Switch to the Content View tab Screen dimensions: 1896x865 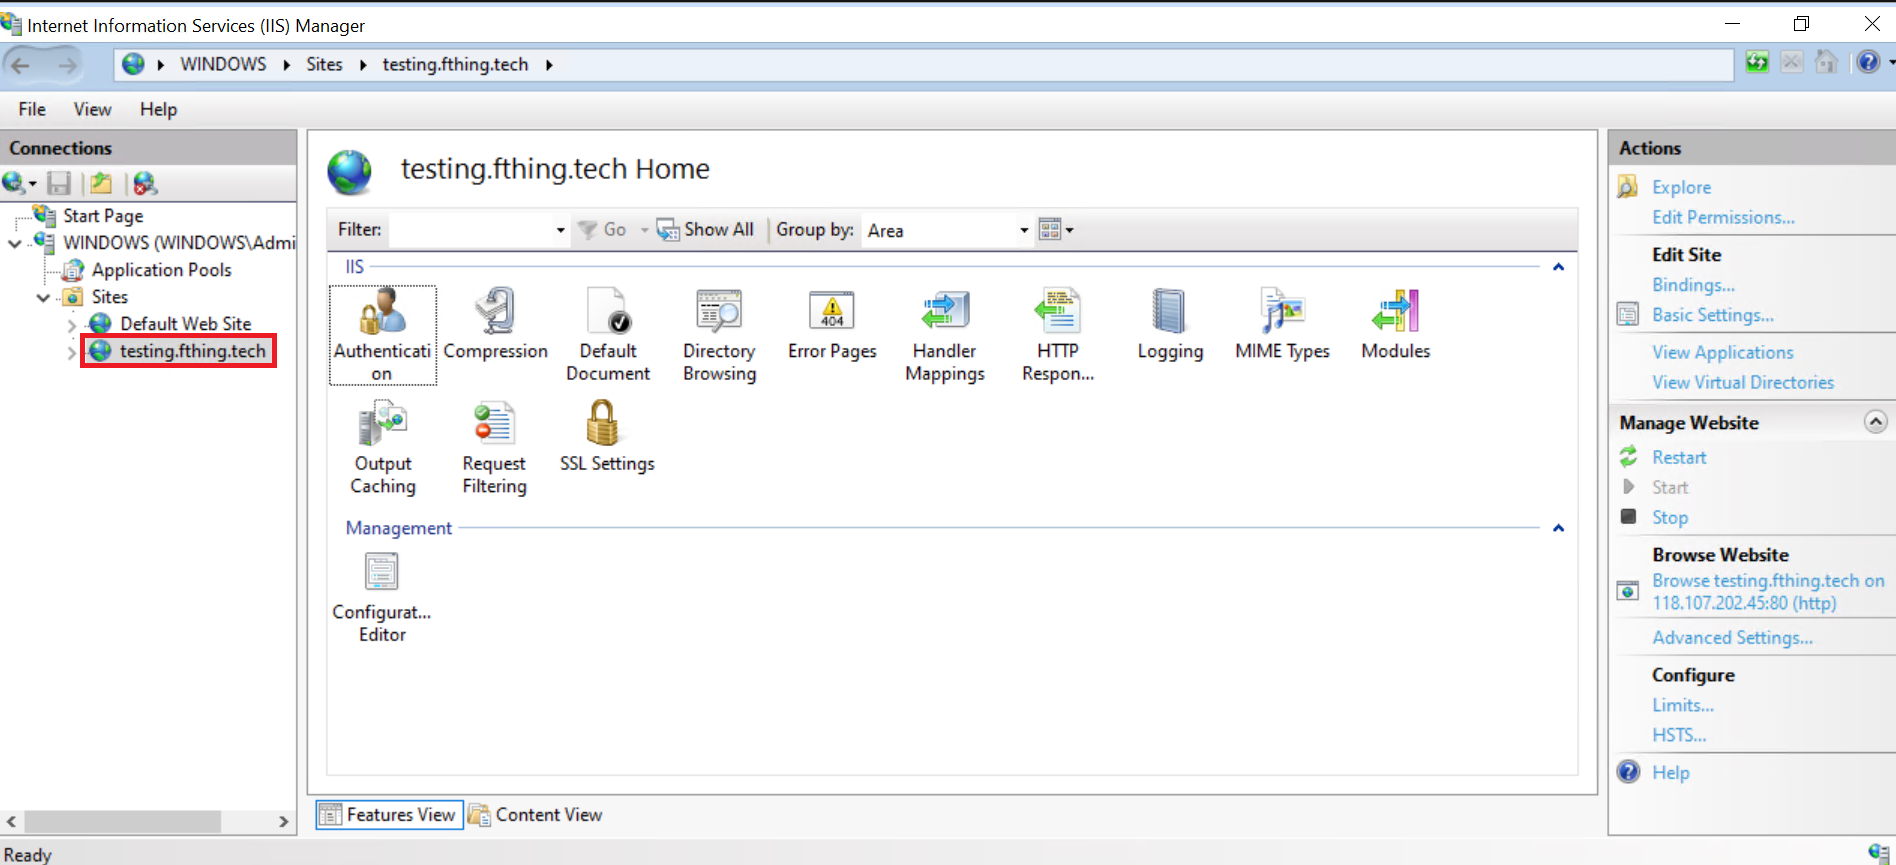tap(537, 815)
